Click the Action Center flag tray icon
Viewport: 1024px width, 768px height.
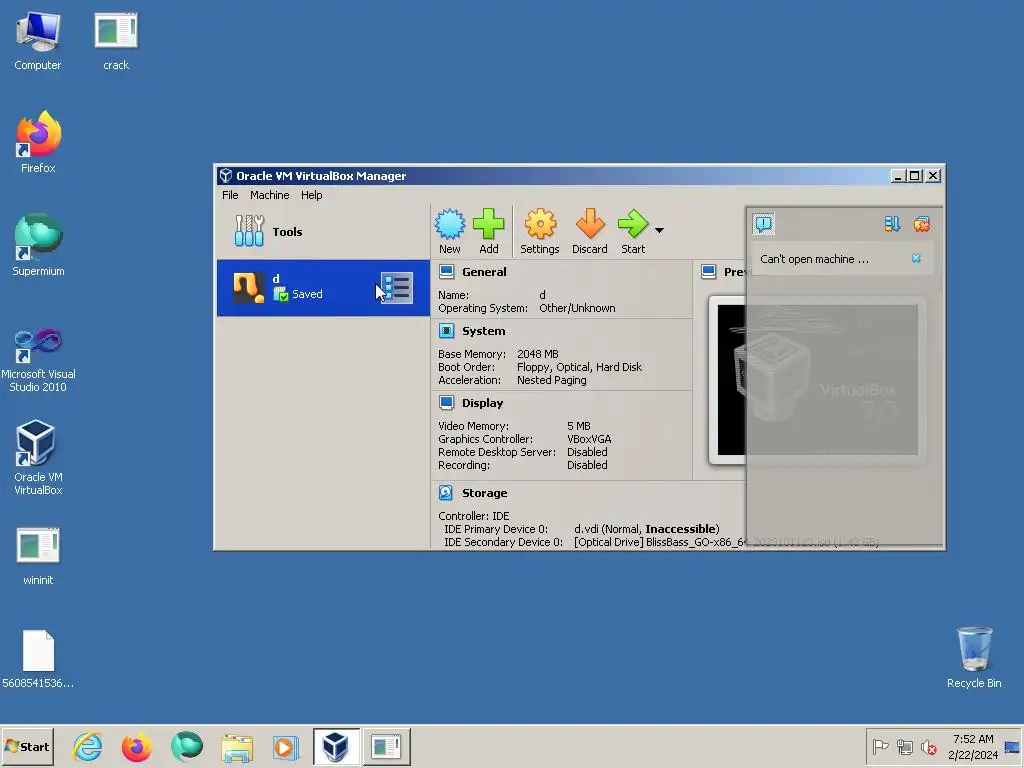point(880,746)
